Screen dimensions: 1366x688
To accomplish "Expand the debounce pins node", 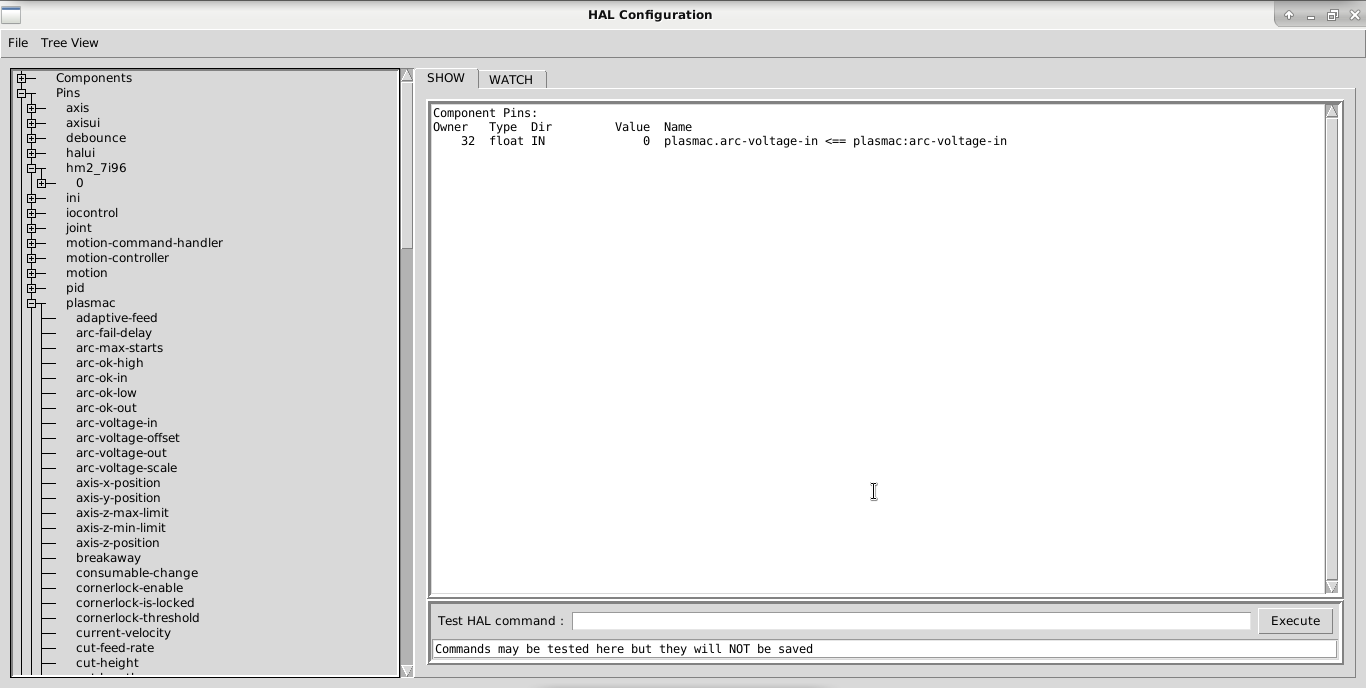I will 32,138.
